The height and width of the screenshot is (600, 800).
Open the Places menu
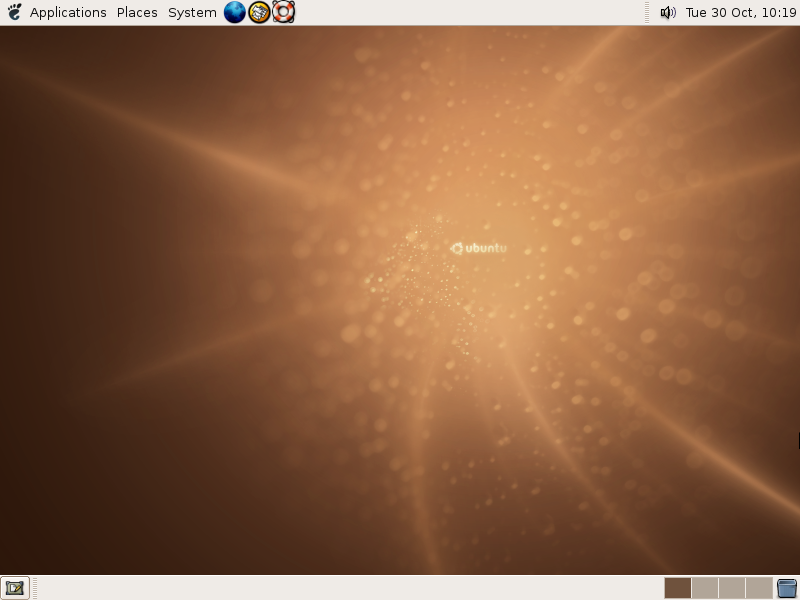[x=137, y=12]
